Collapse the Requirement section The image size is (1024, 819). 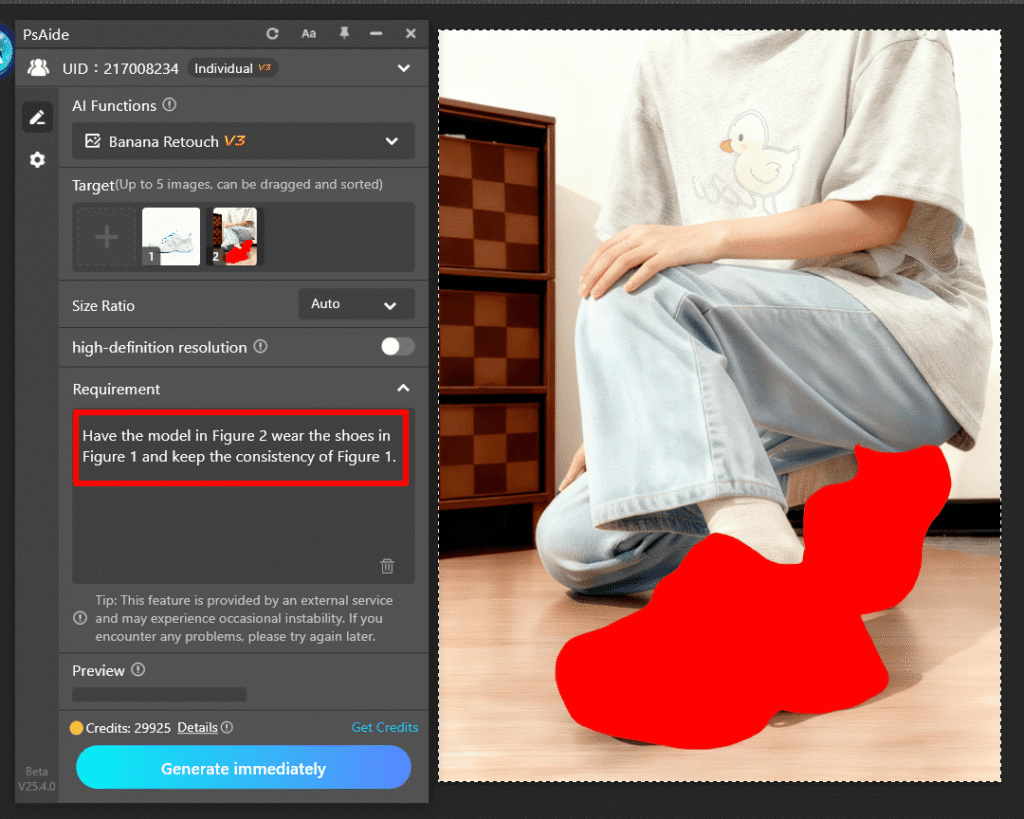tap(403, 389)
